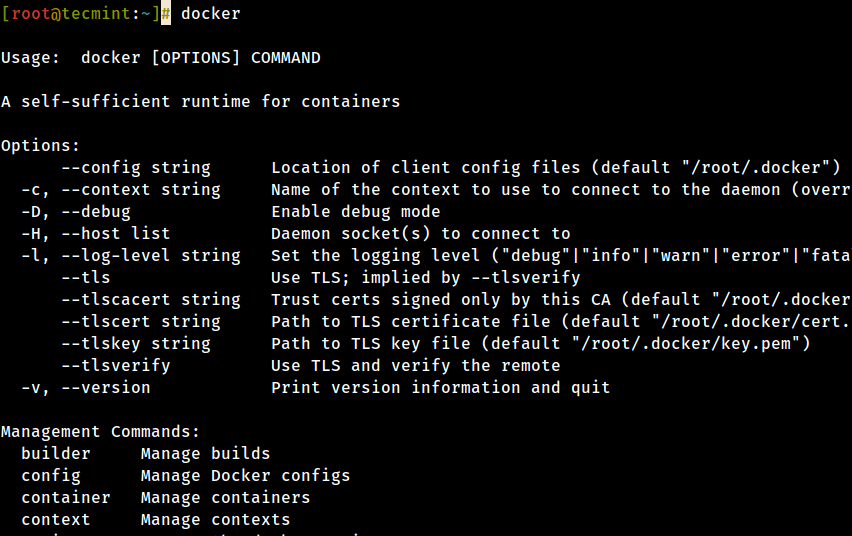Viewport: 852px width, 536px height.
Task: Click the --version option flag
Action: [106, 388]
